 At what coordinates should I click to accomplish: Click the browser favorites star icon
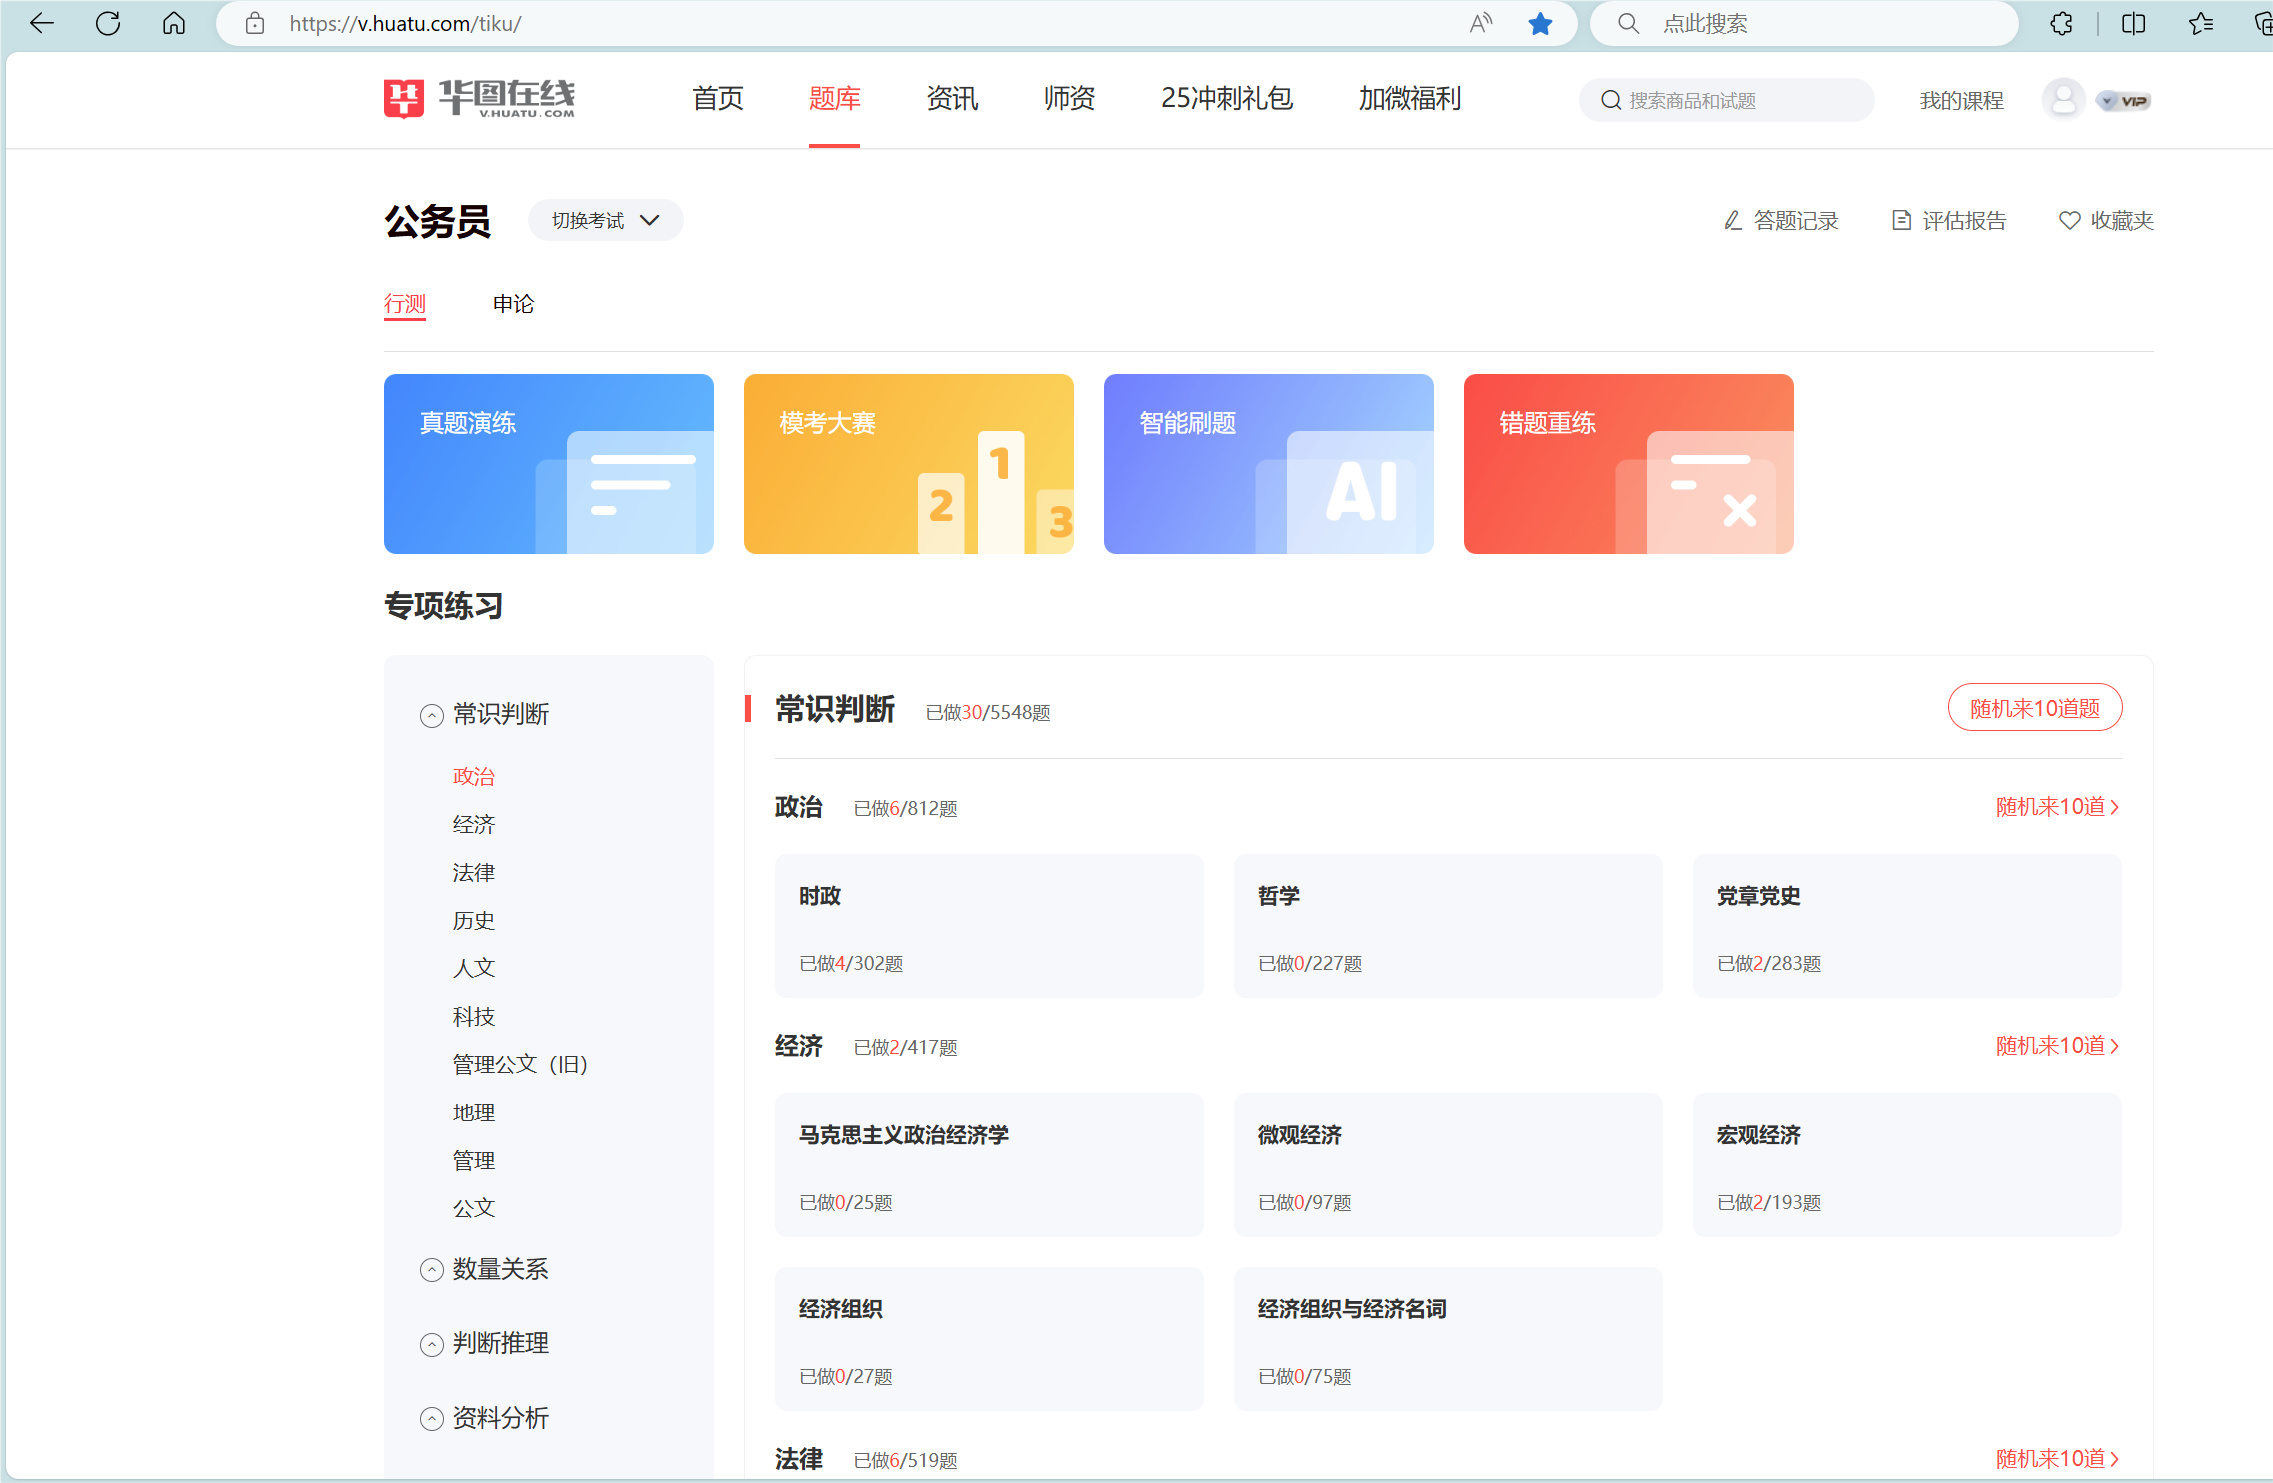(1540, 24)
